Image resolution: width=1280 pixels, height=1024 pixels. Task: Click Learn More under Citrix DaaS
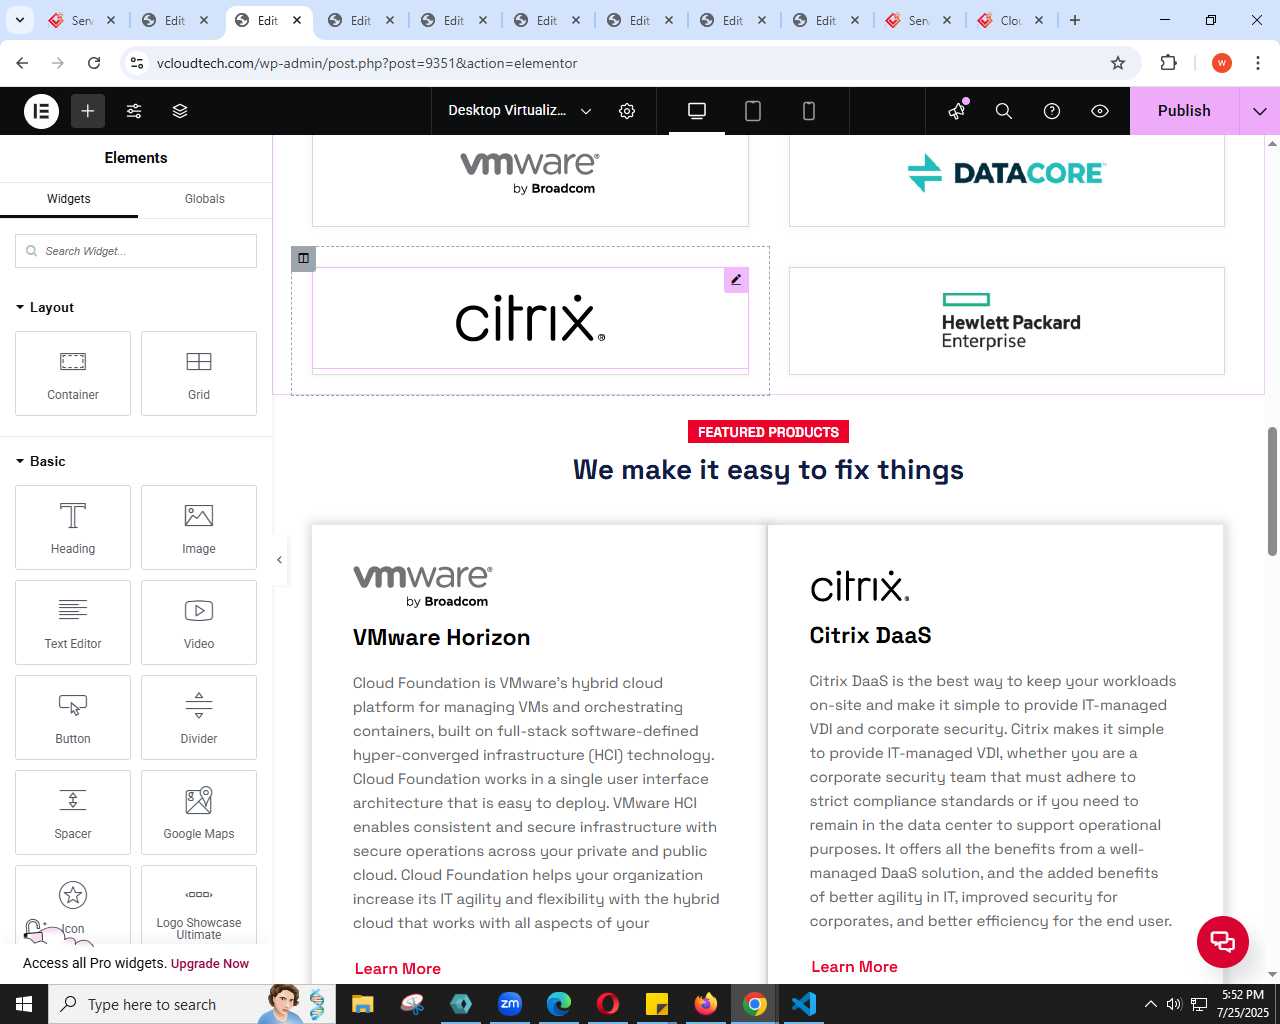854,967
